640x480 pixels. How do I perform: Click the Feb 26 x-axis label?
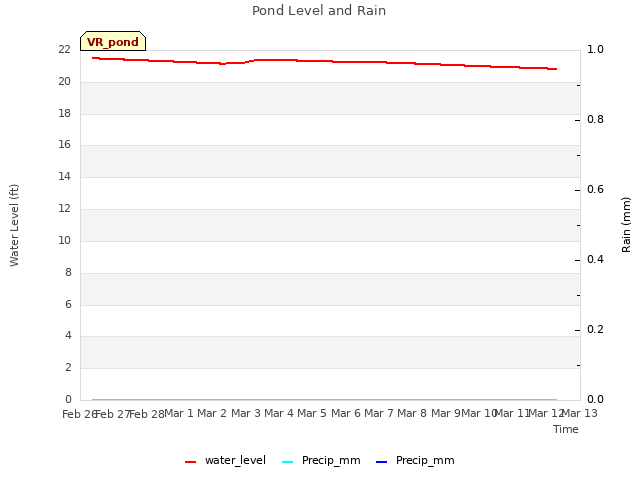click(x=79, y=414)
